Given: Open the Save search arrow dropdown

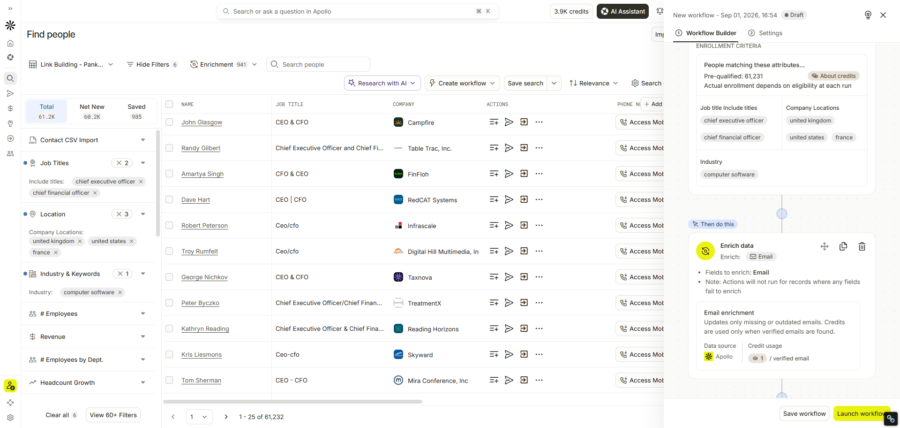Looking at the screenshot, I should (x=554, y=83).
